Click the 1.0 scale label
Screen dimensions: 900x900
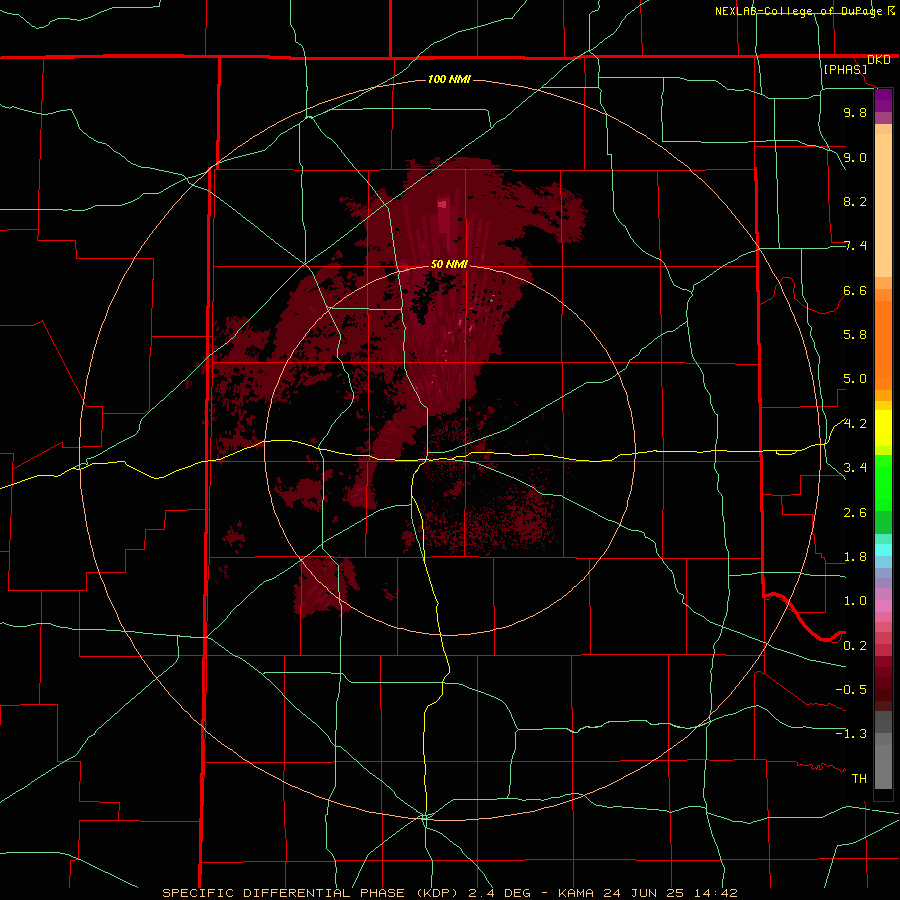855,601
